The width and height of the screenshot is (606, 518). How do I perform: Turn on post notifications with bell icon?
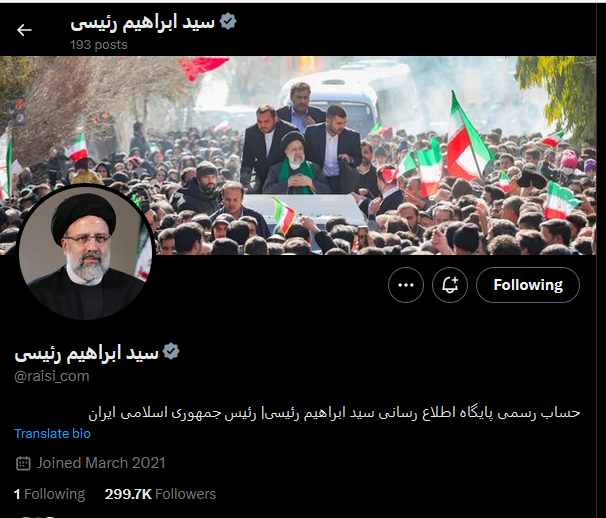(x=450, y=285)
